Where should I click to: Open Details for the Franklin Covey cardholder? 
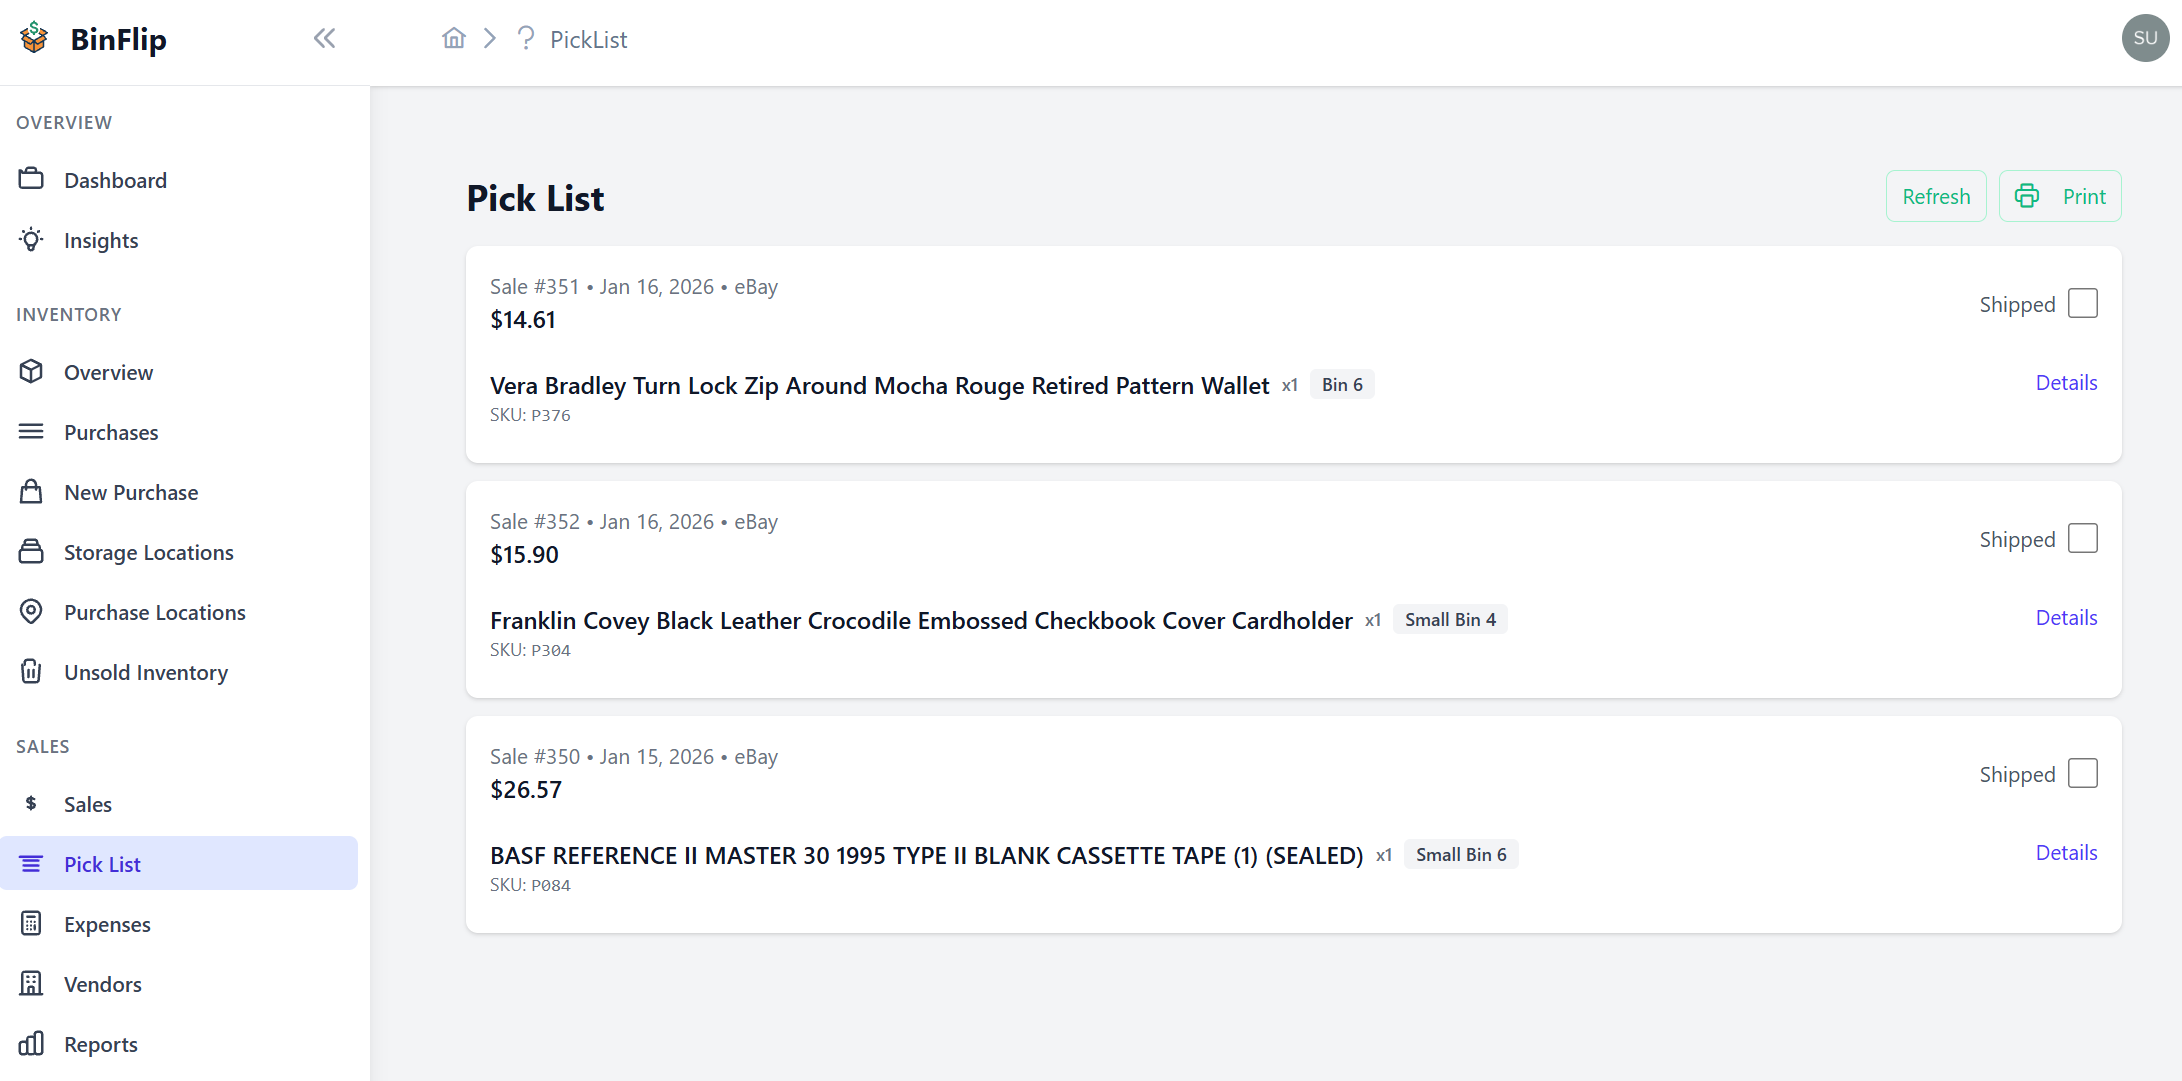pos(2066,617)
